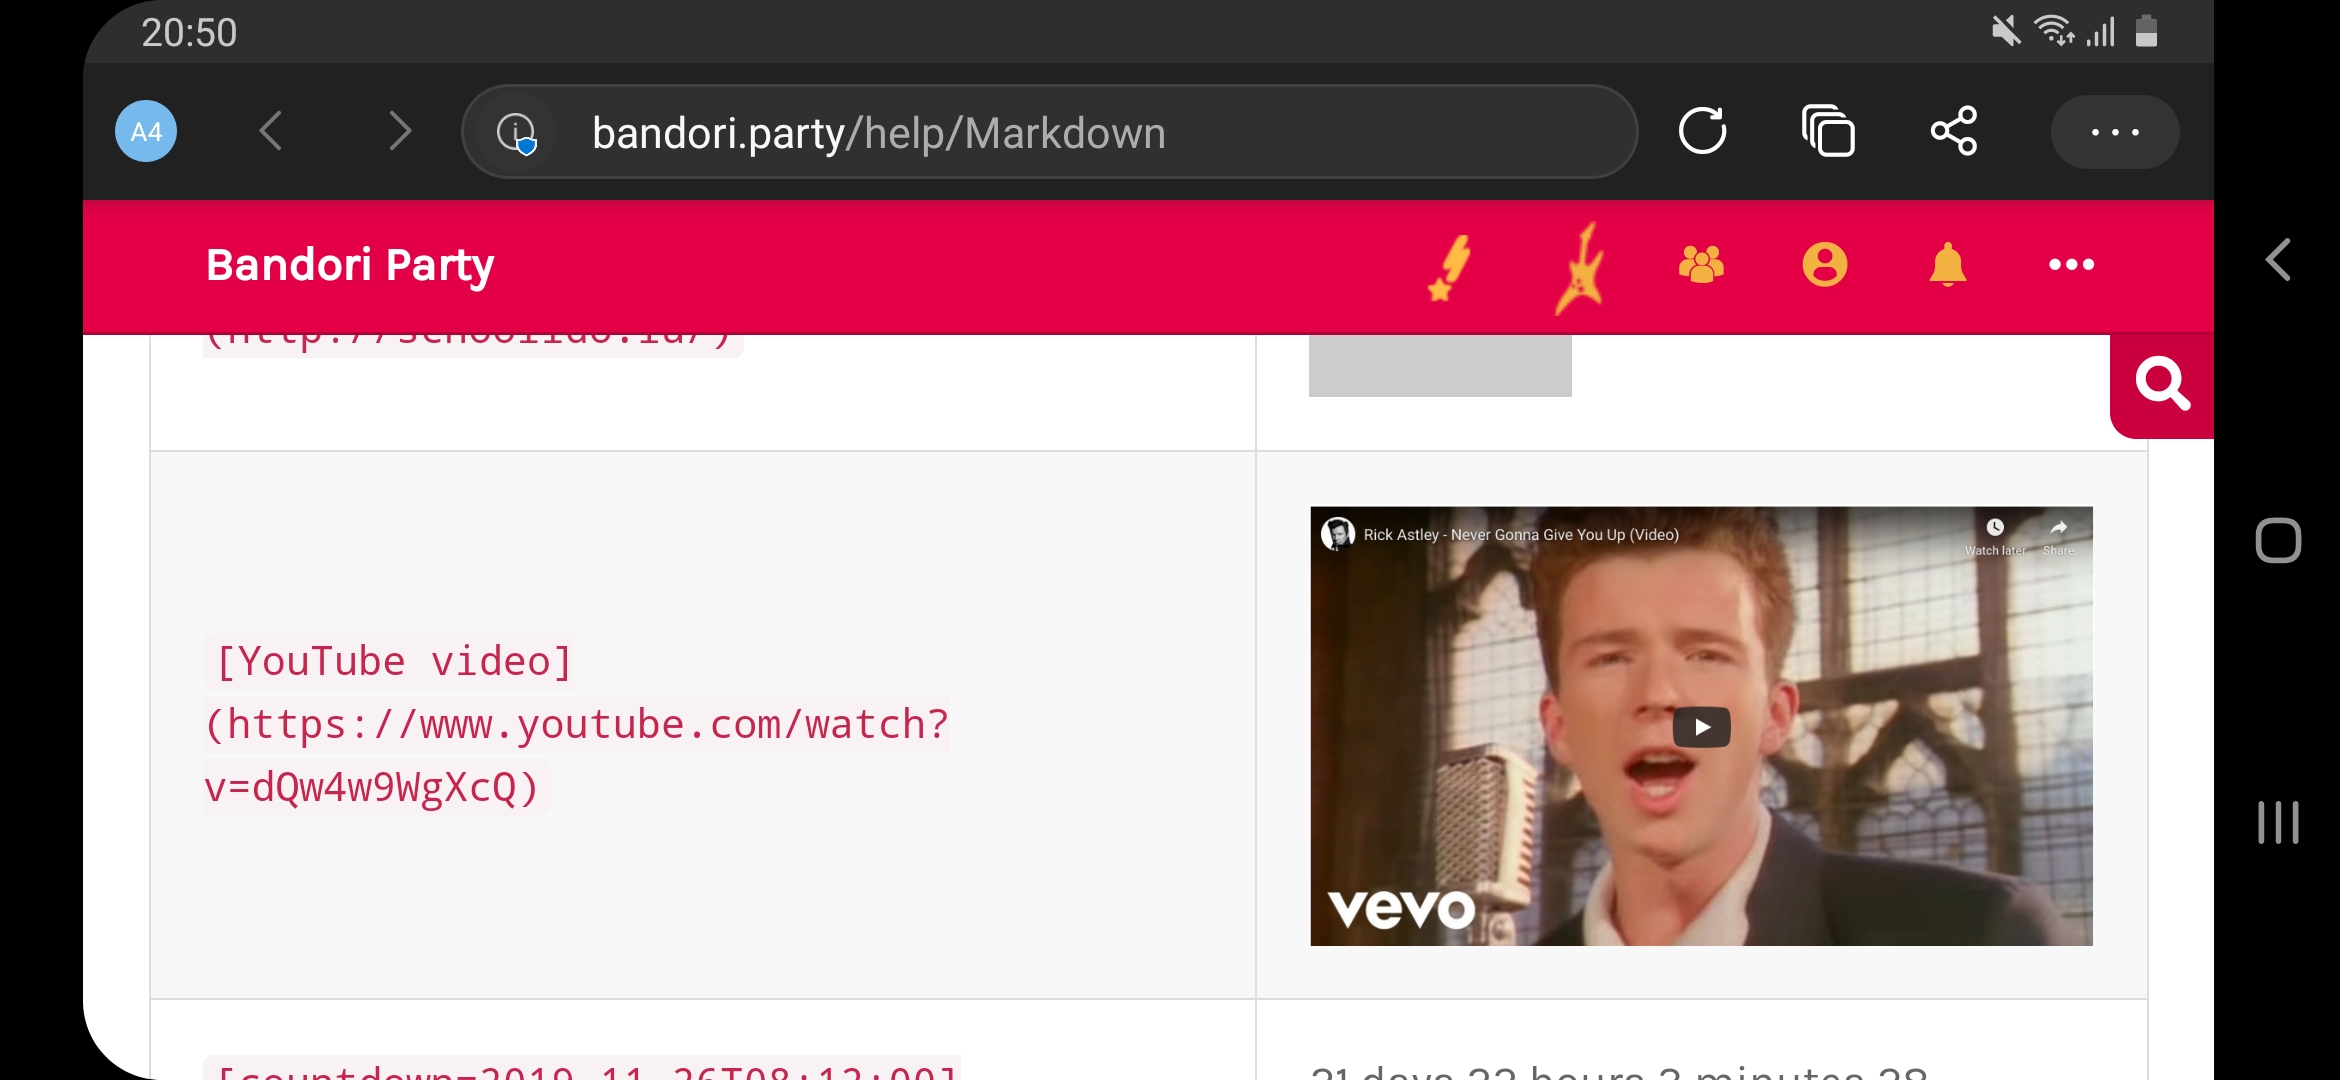Viewport: 2340px width, 1080px height.
Task: Open the A4 profile avatar
Action: (146, 131)
